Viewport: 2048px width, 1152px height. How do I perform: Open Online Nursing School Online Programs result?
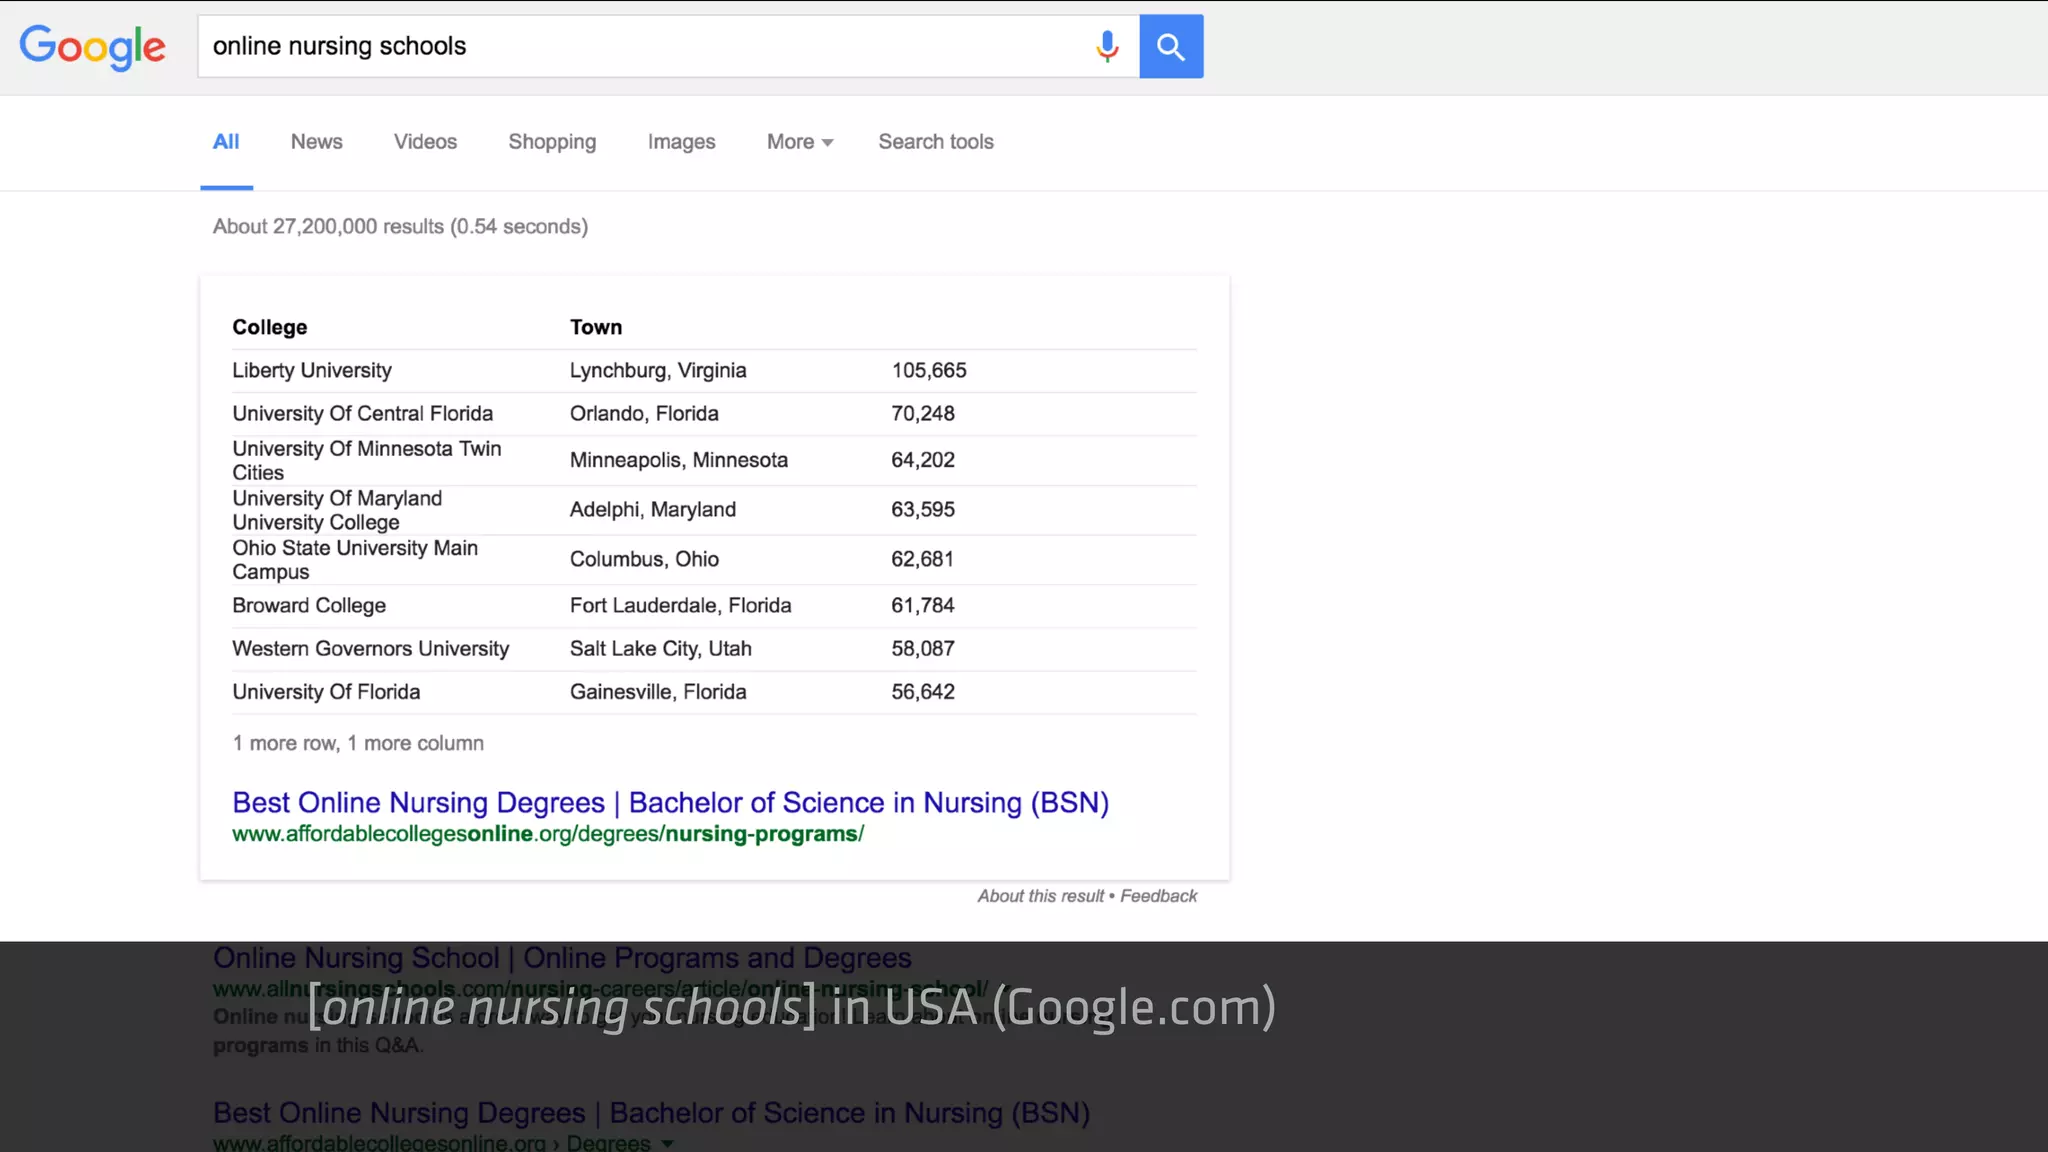(x=562, y=957)
